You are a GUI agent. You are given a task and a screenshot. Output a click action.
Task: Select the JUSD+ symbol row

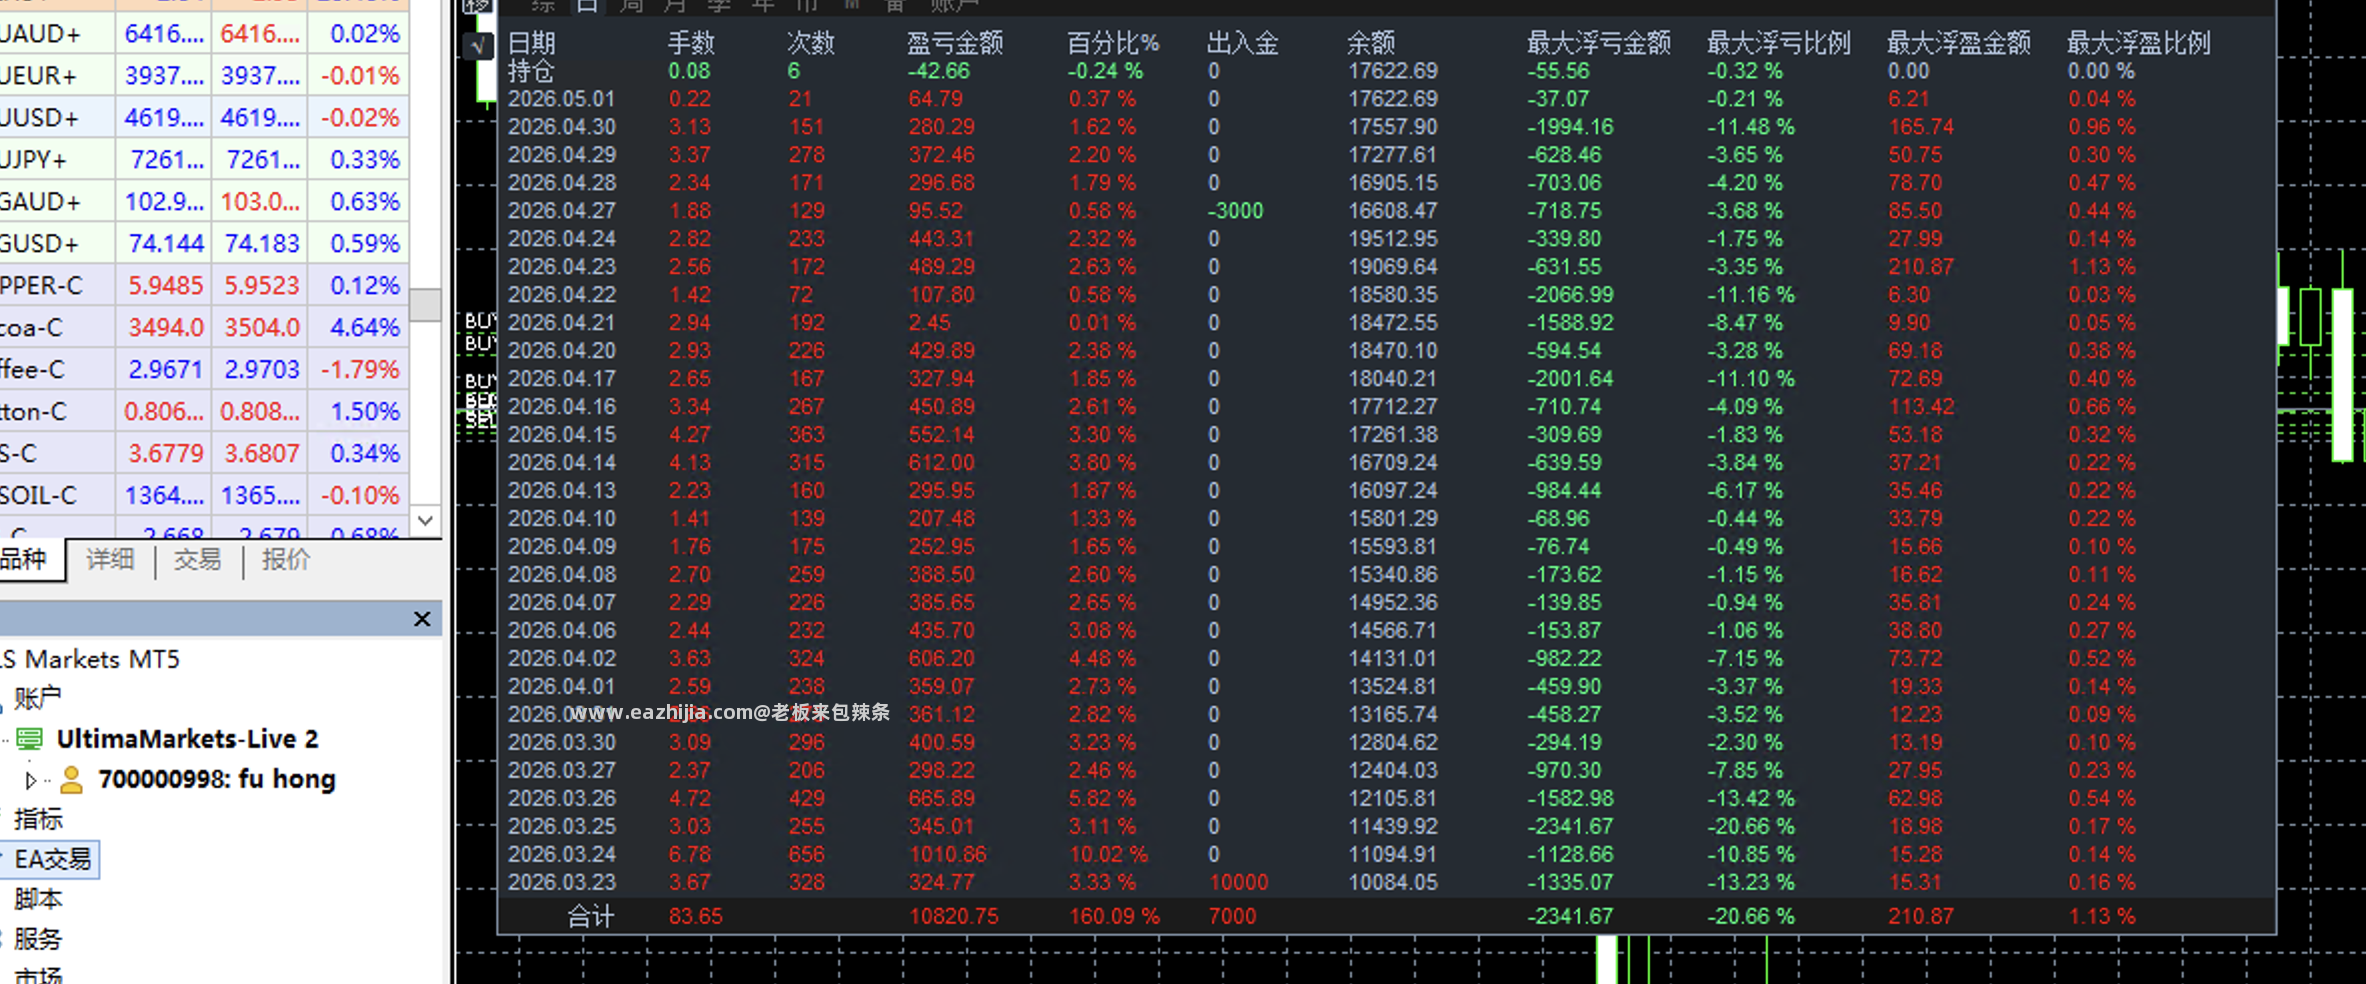(x=204, y=117)
